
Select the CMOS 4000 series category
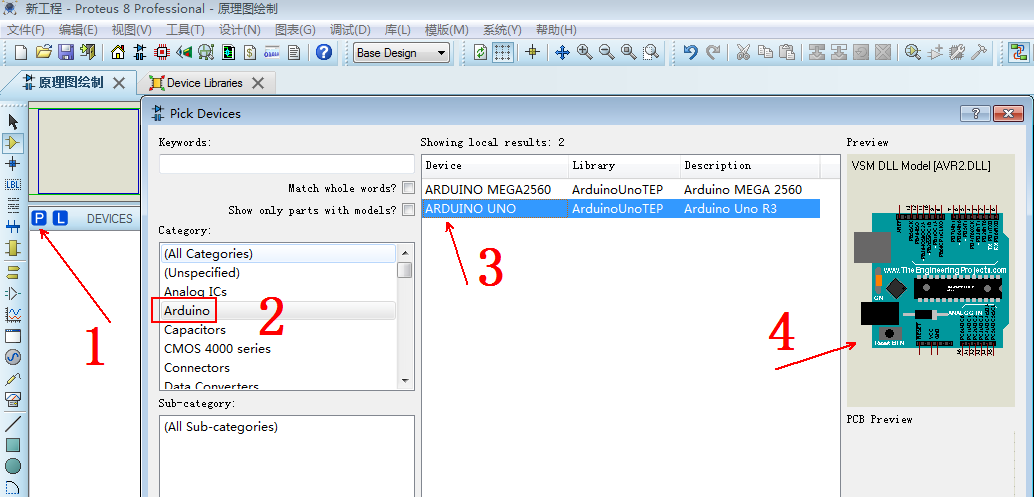pos(217,349)
